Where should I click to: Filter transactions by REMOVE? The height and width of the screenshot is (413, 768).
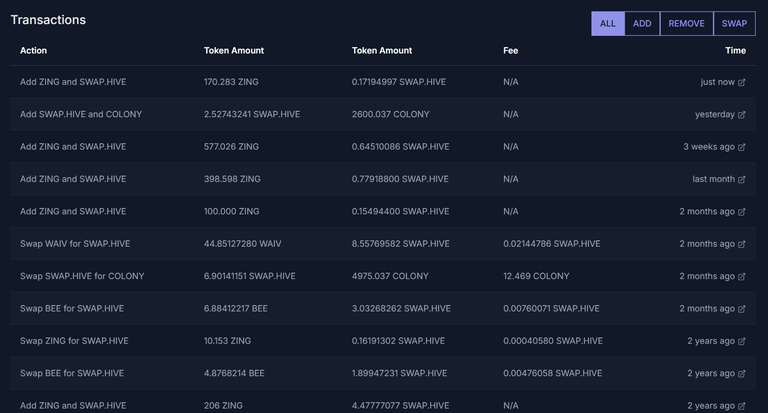687,24
